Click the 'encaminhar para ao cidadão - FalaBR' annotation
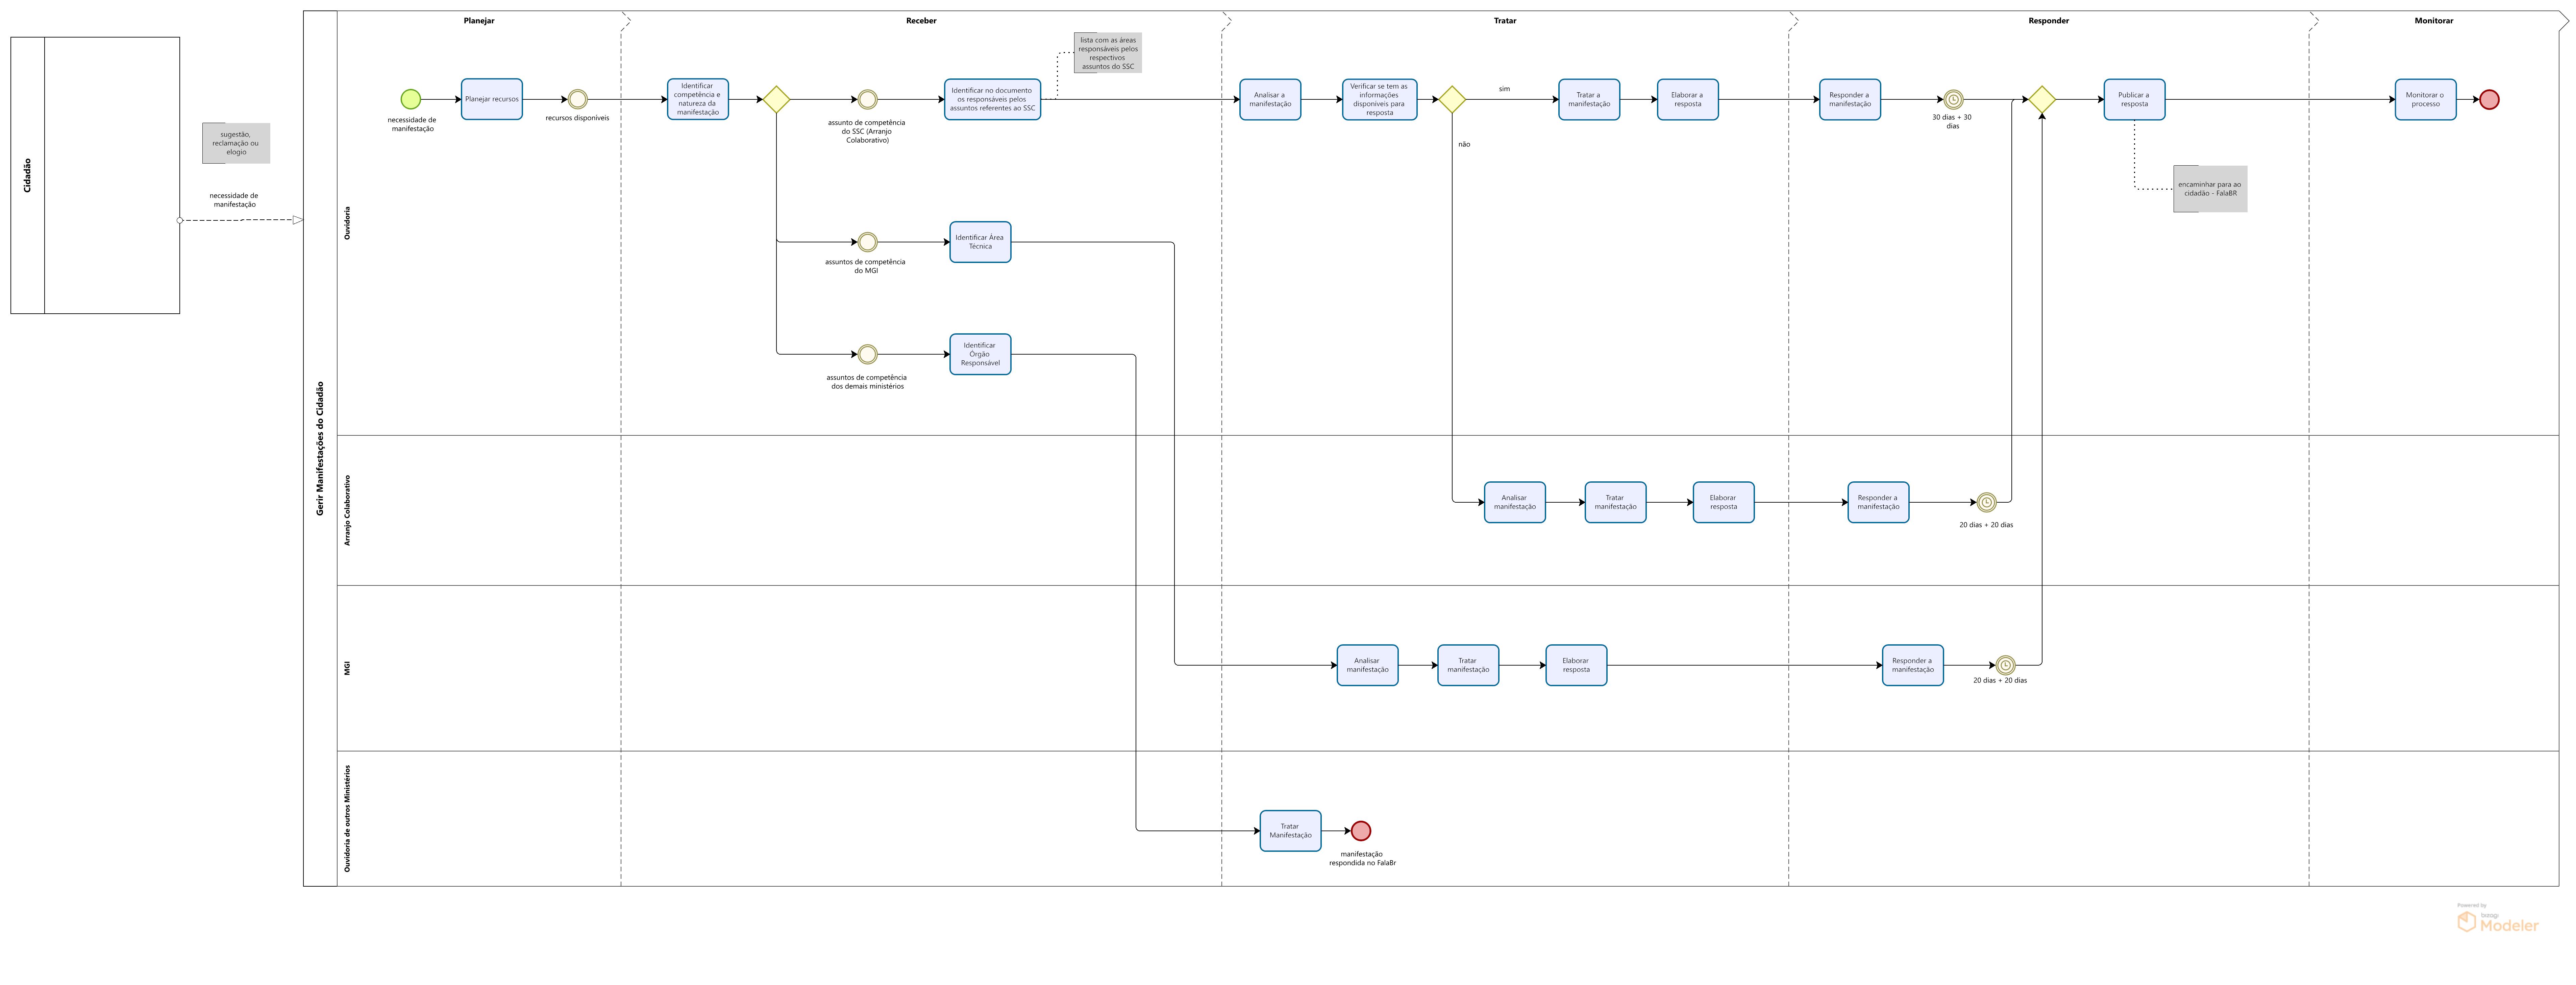This screenshot has height=985, width=2576. click(x=2210, y=189)
